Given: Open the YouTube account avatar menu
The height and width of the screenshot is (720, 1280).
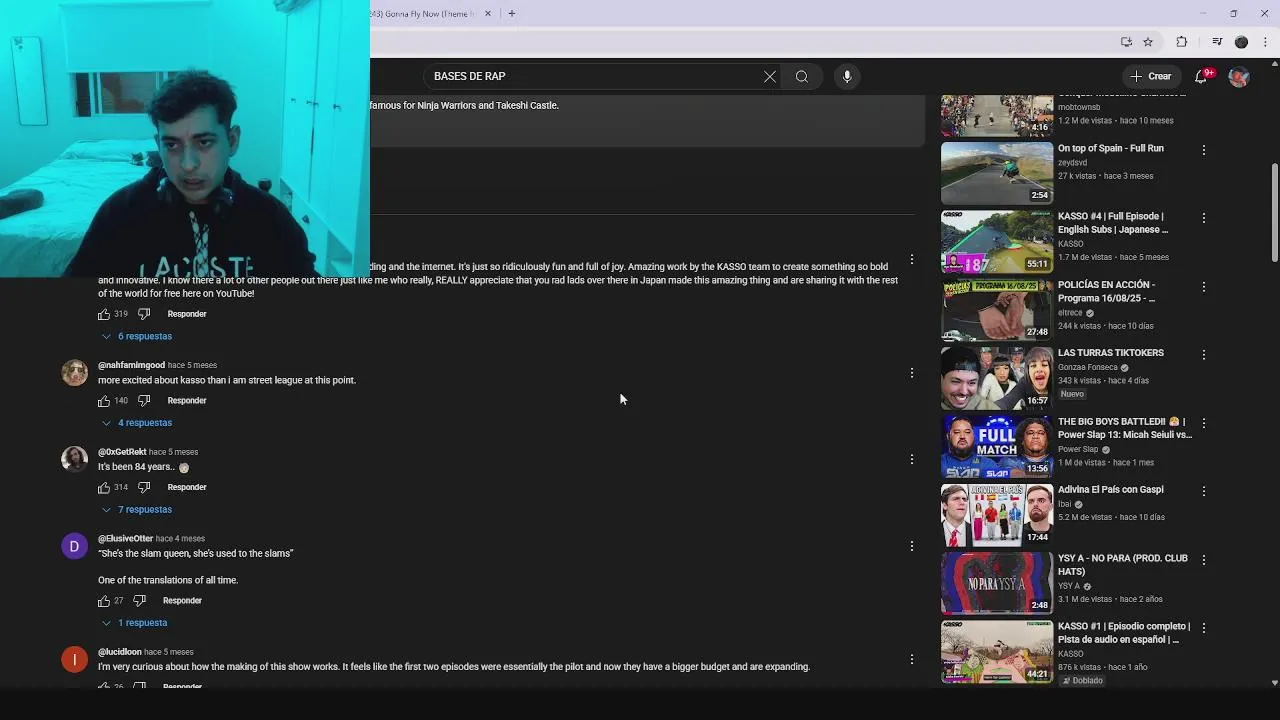Looking at the screenshot, I should 1239,76.
